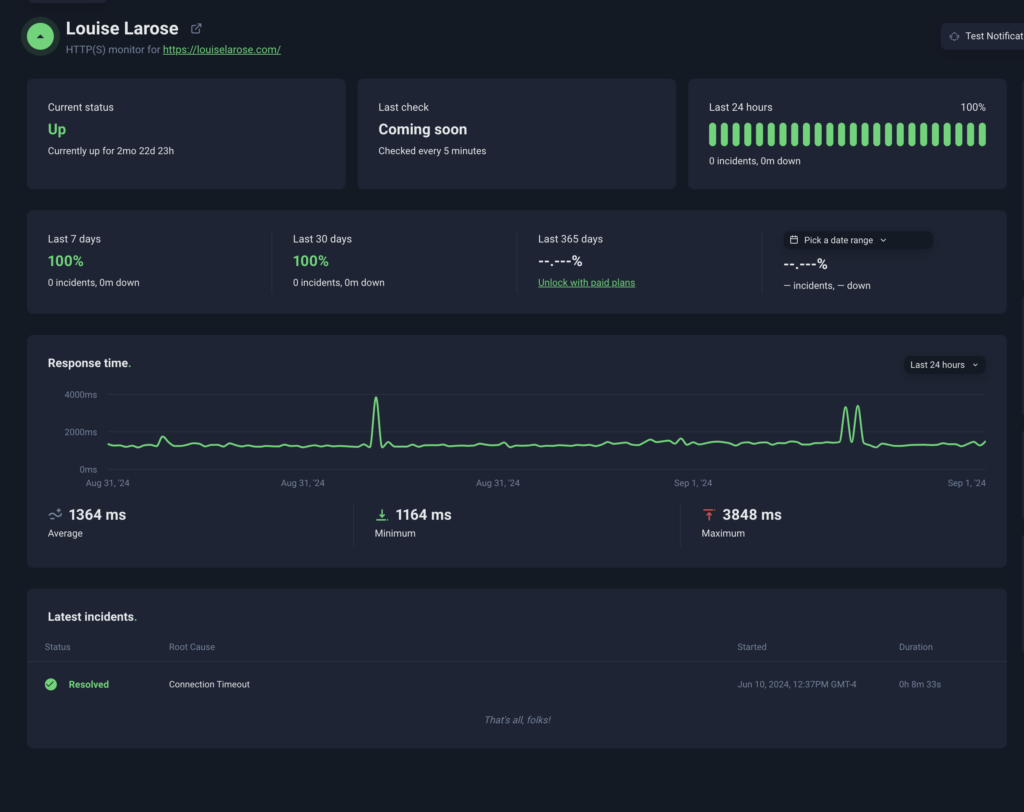Expand the Last 24 hours chart dropdown
The height and width of the screenshot is (812, 1024).
click(944, 365)
